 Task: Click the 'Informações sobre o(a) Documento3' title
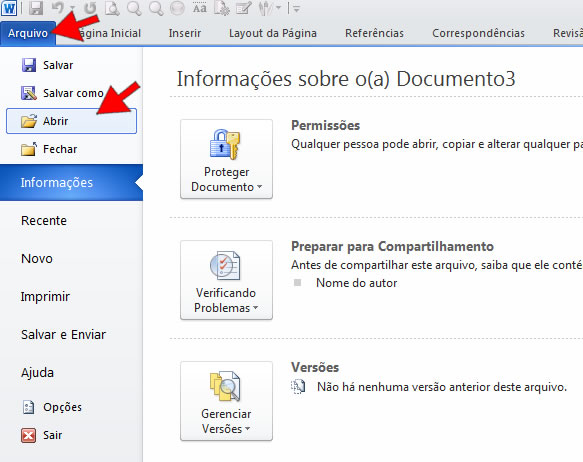(x=346, y=79)
